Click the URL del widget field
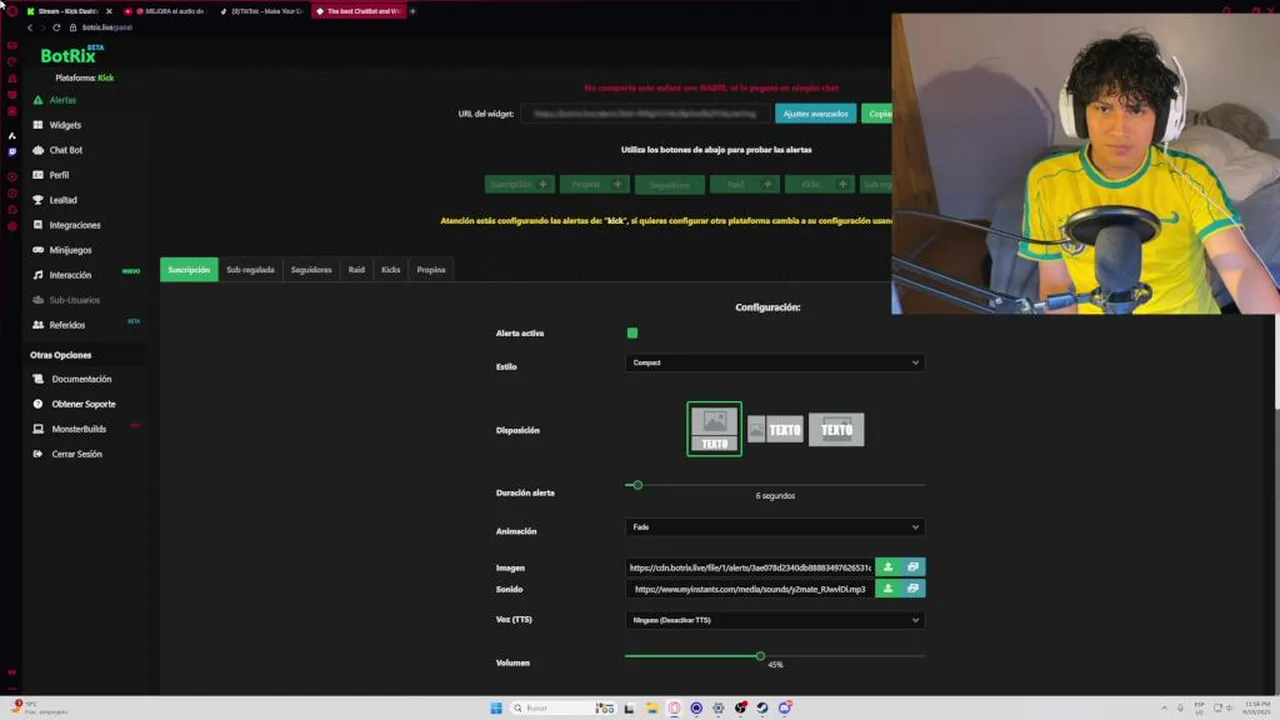Image resolution: width=1280 pixels, height=720 pixels. click(645, 114)
